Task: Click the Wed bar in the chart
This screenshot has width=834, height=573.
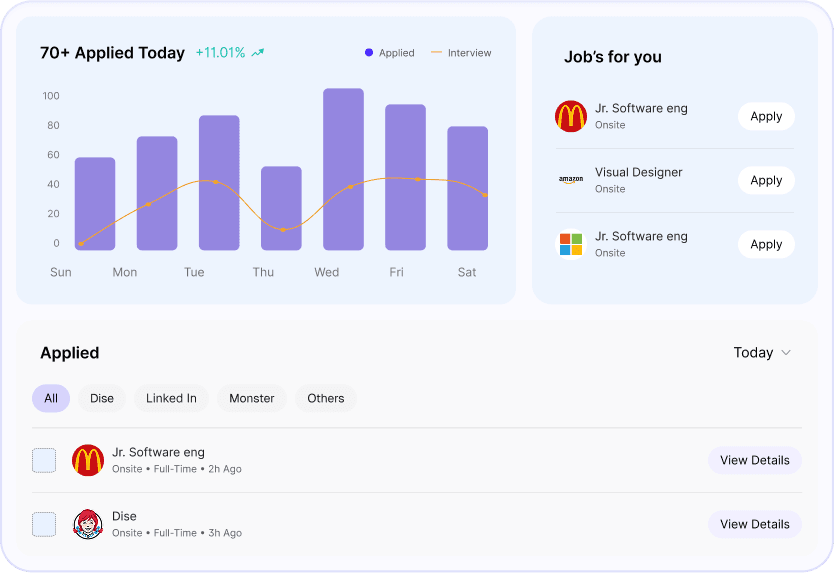Action: tap(343, 170)
